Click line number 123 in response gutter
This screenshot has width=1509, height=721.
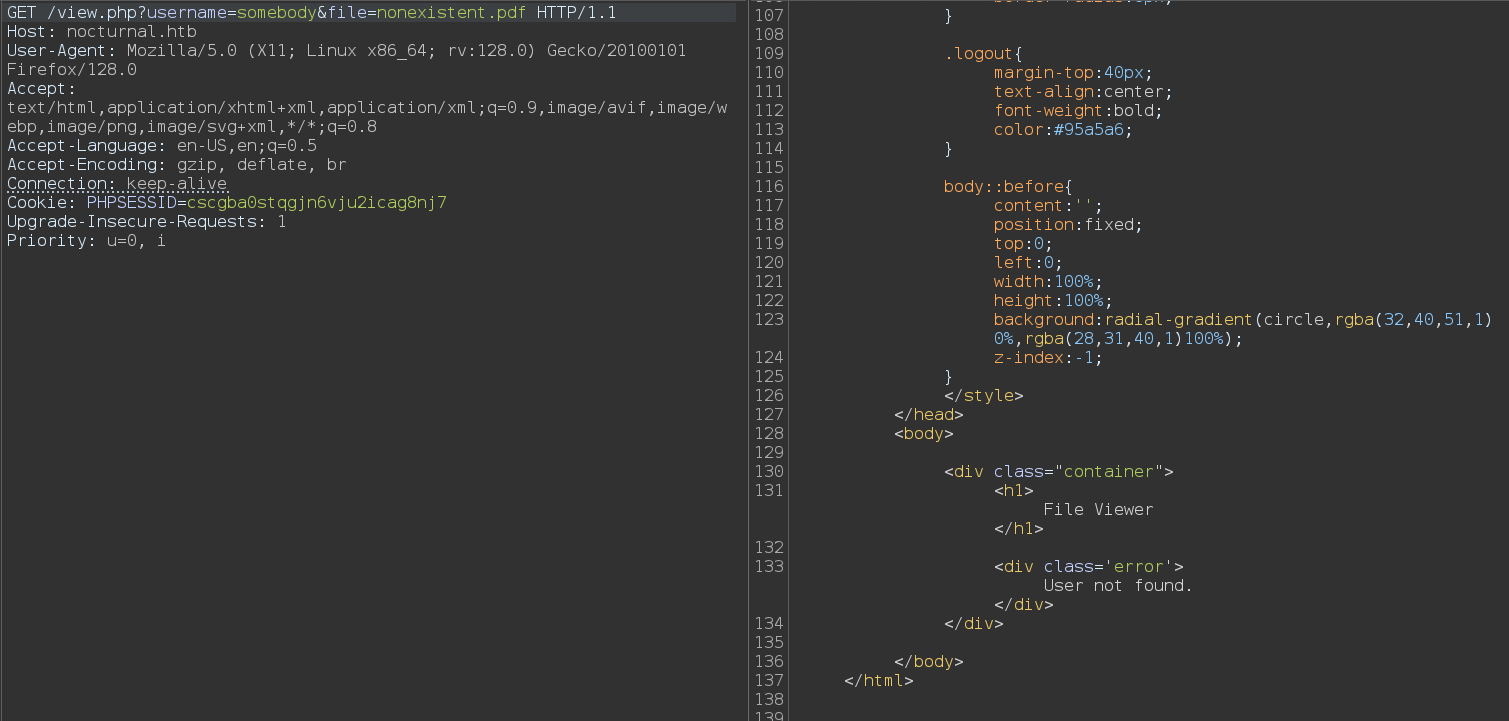[x=770, y=320]
